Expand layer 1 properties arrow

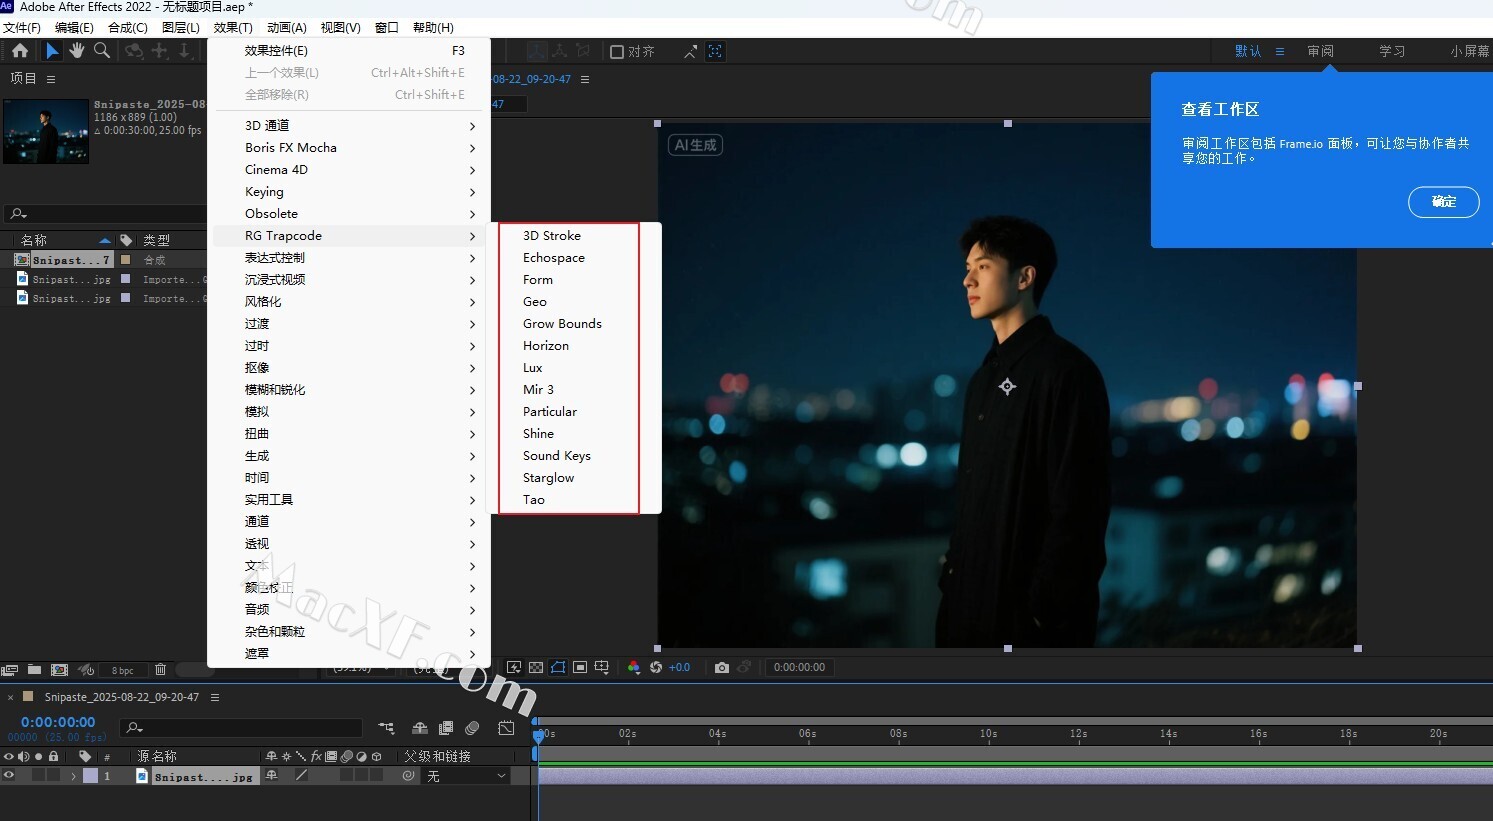tap(73, 776)
